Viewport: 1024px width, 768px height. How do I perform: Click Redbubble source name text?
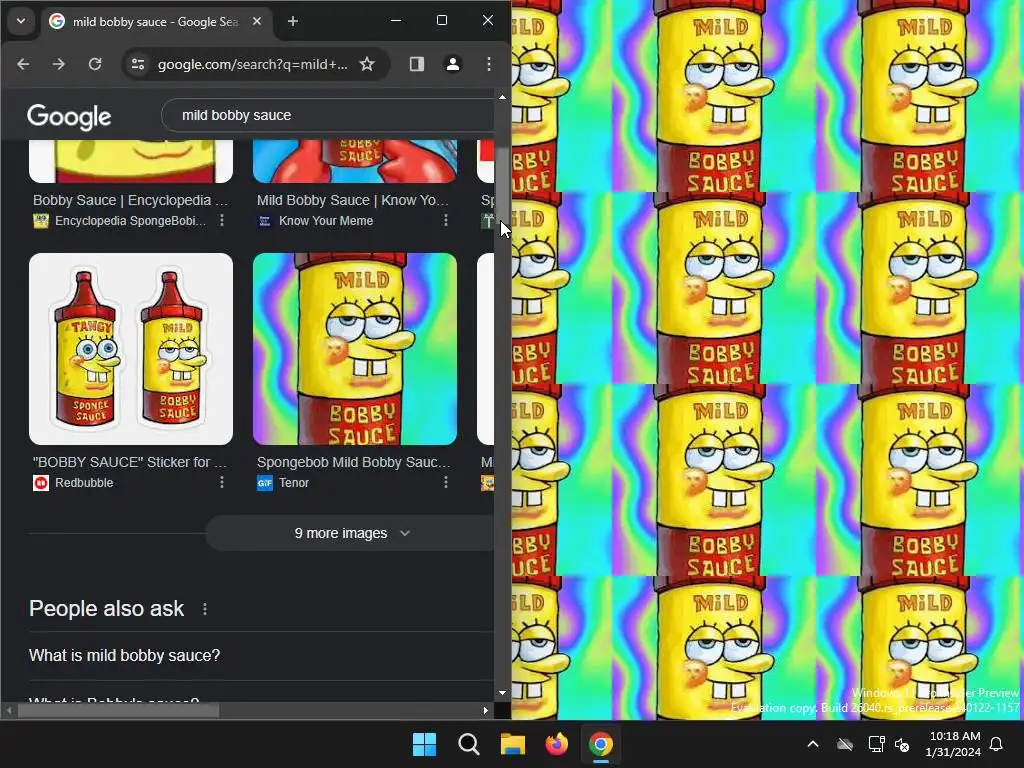pyautogui.click(x=84, y=483)
